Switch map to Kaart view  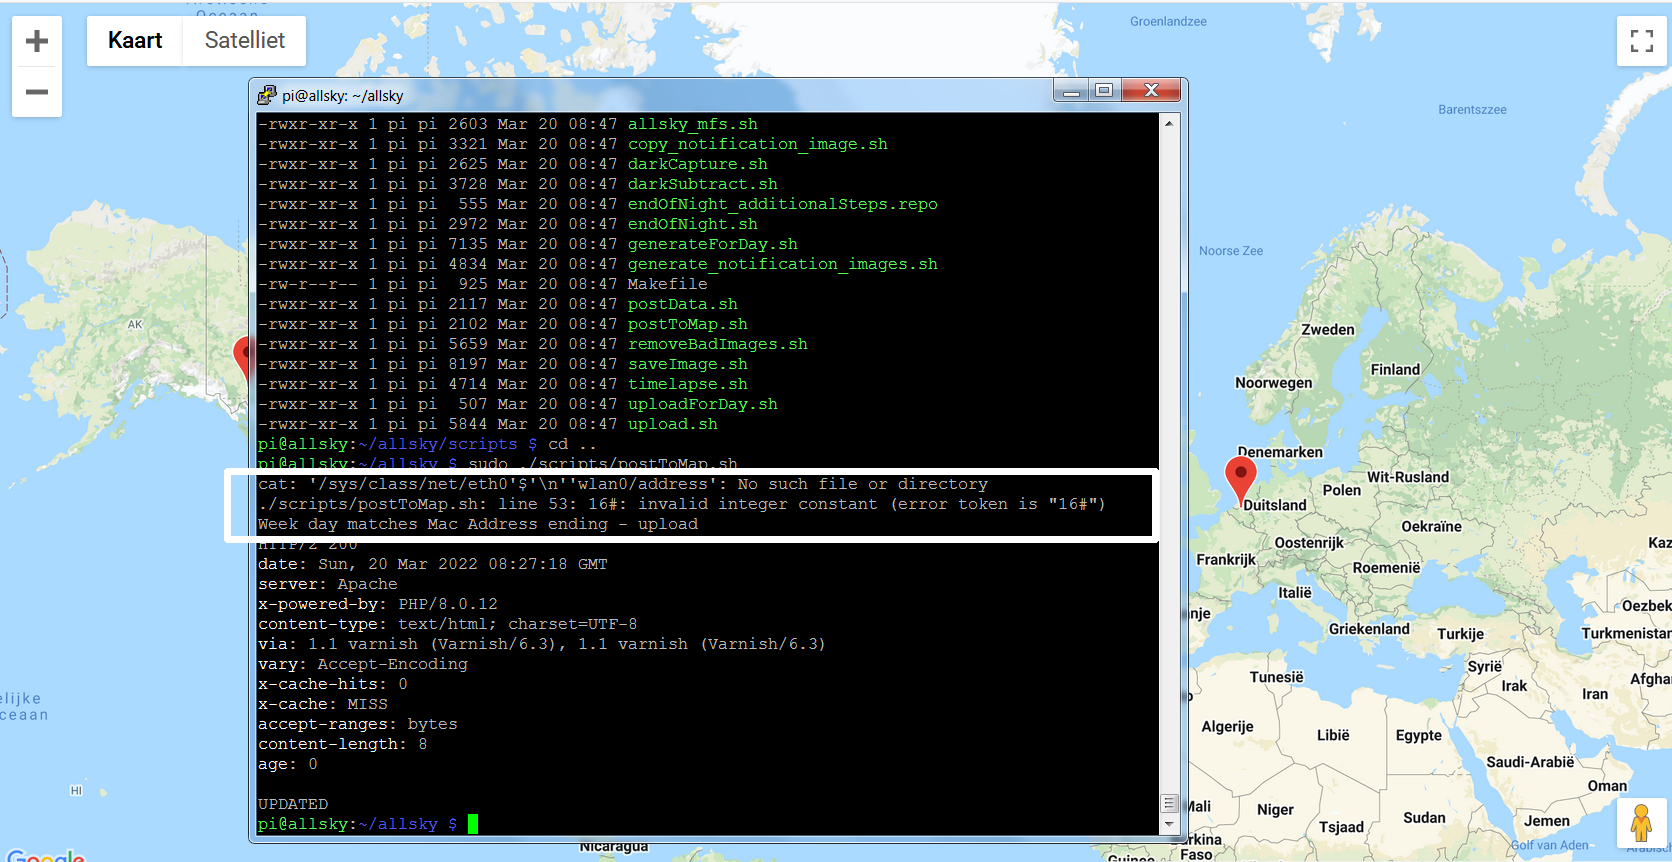[x=135, y=41]
